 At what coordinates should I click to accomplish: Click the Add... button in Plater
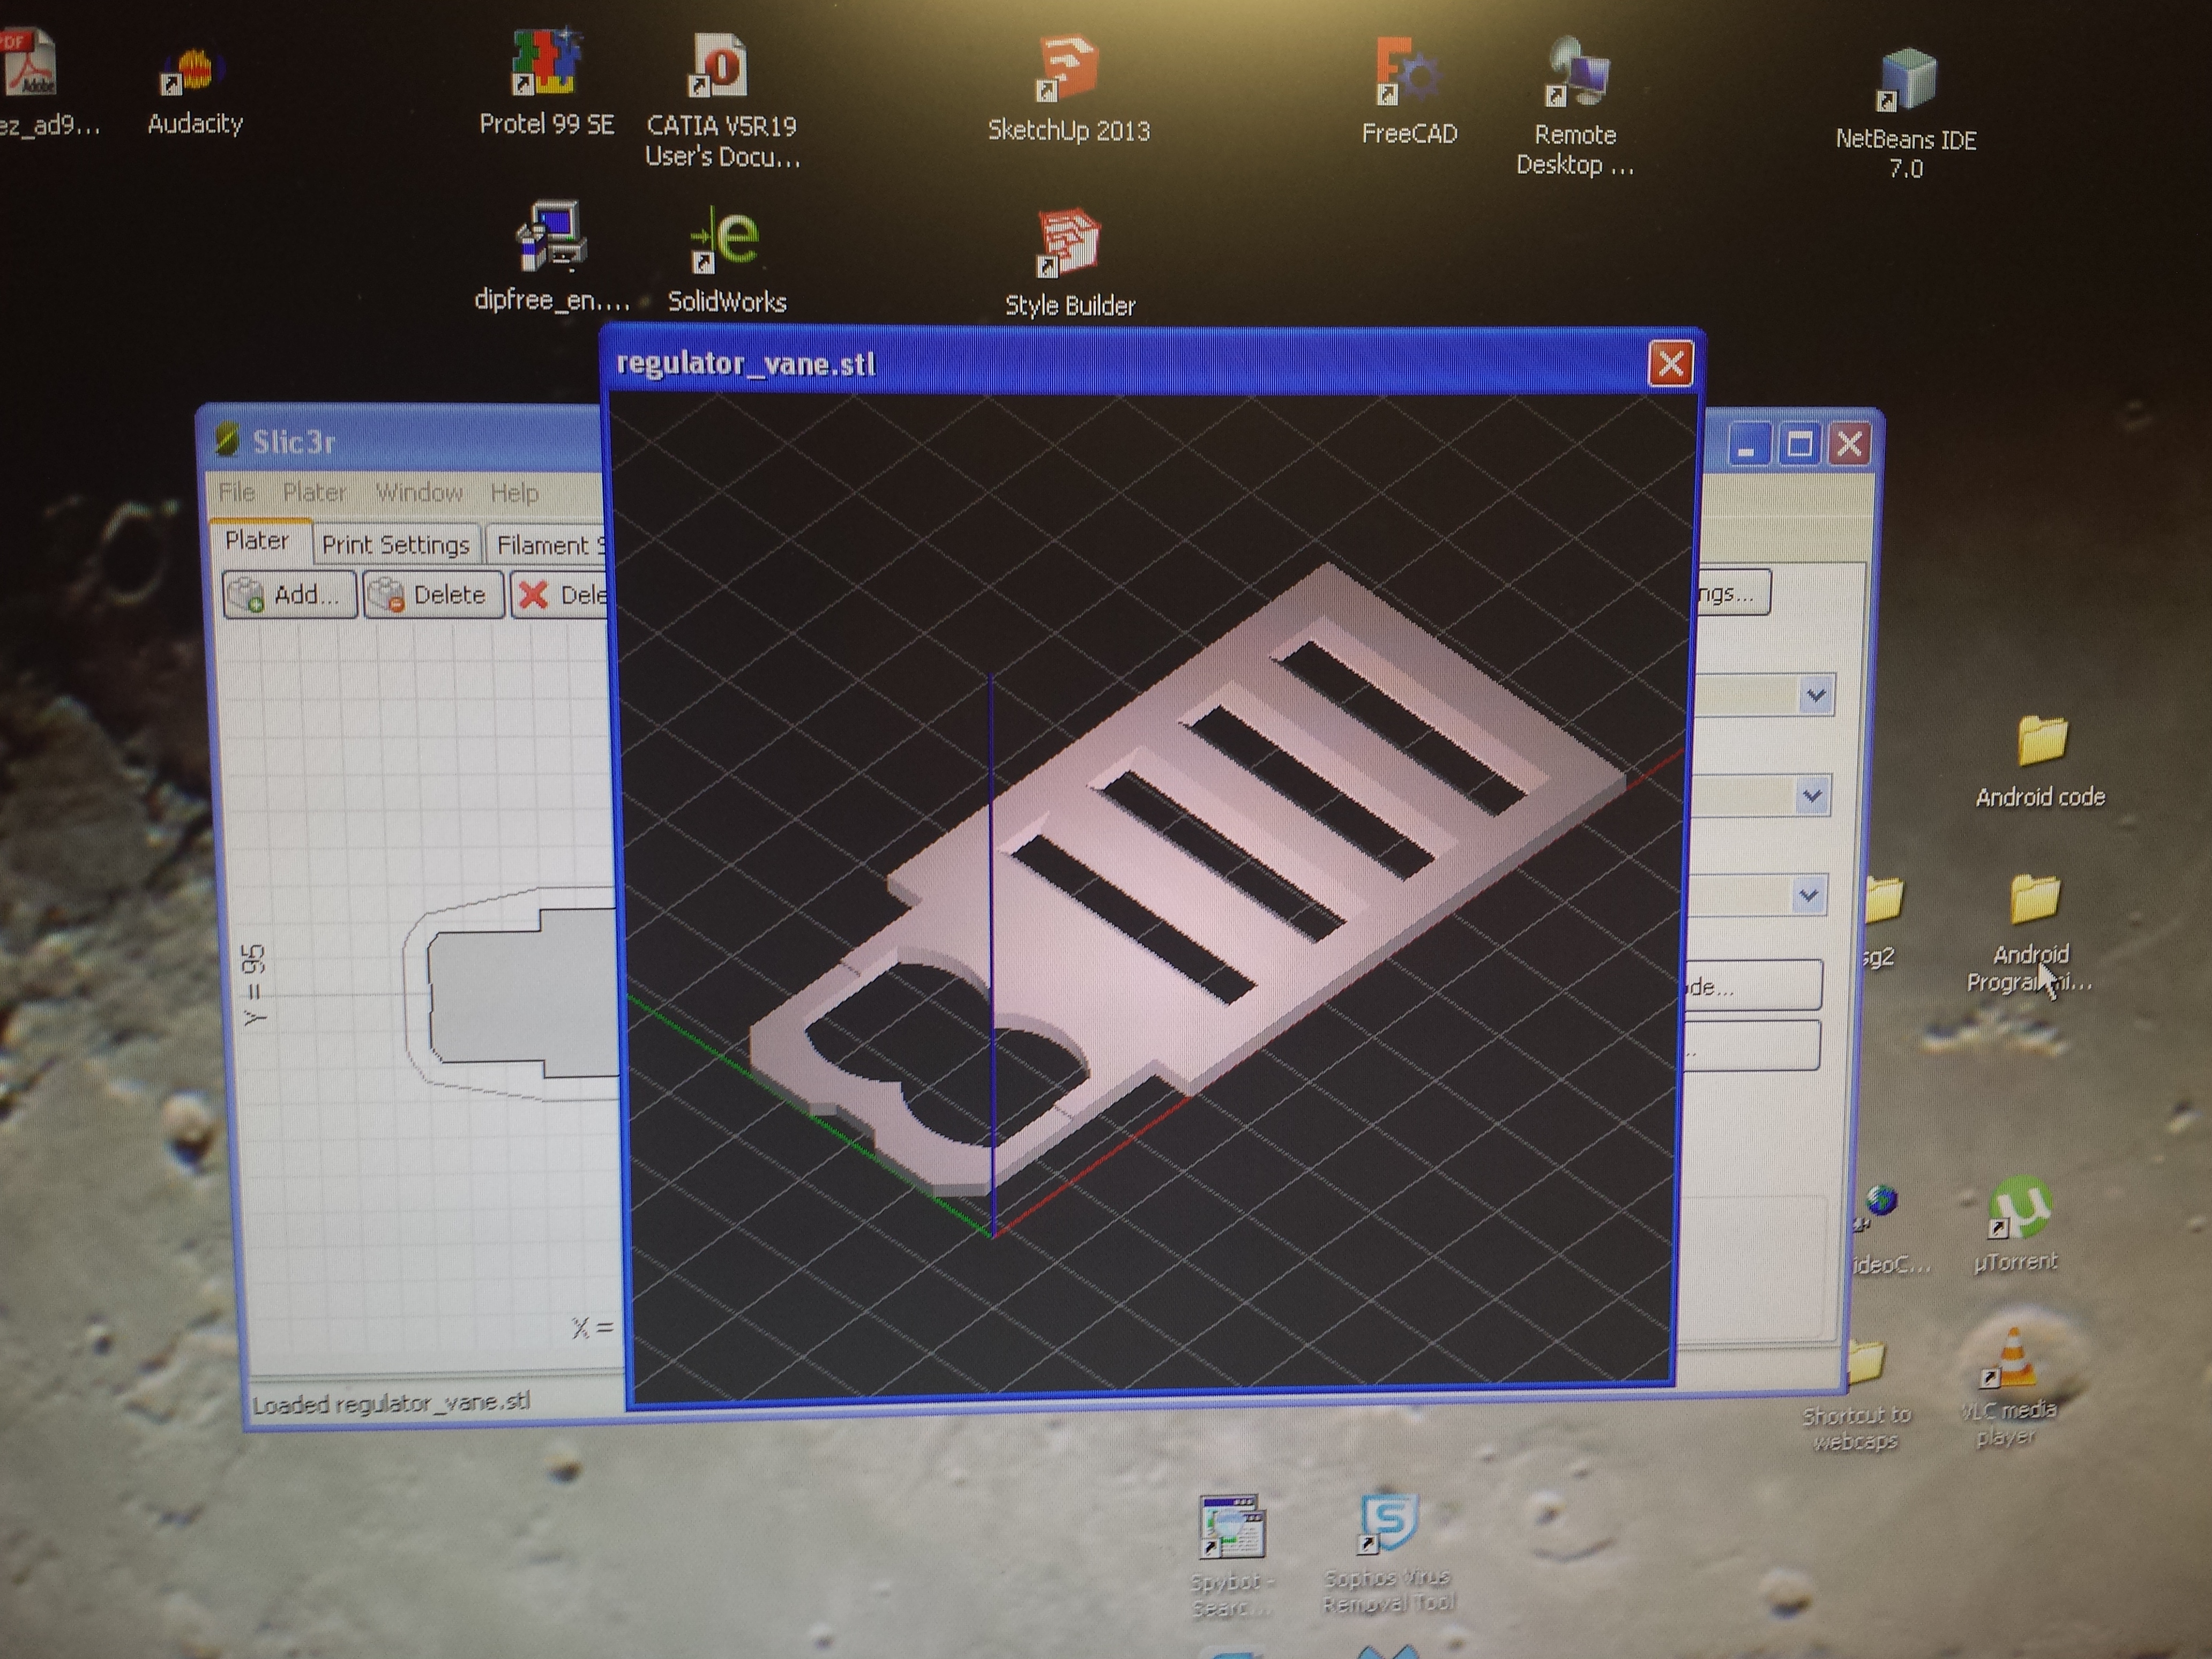290,595
